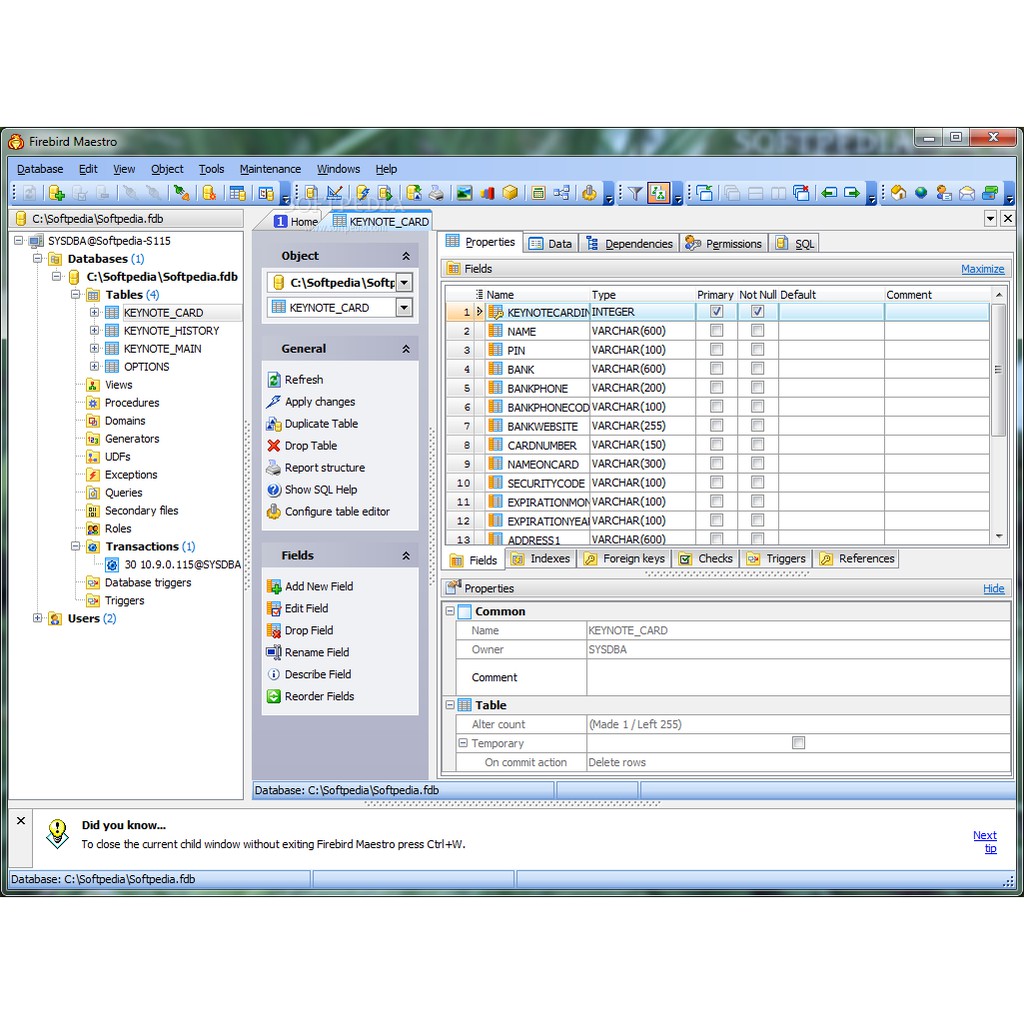Click the Add New Field icon
This screenshot has height=1024, width=1024.
tap(274, 586)
